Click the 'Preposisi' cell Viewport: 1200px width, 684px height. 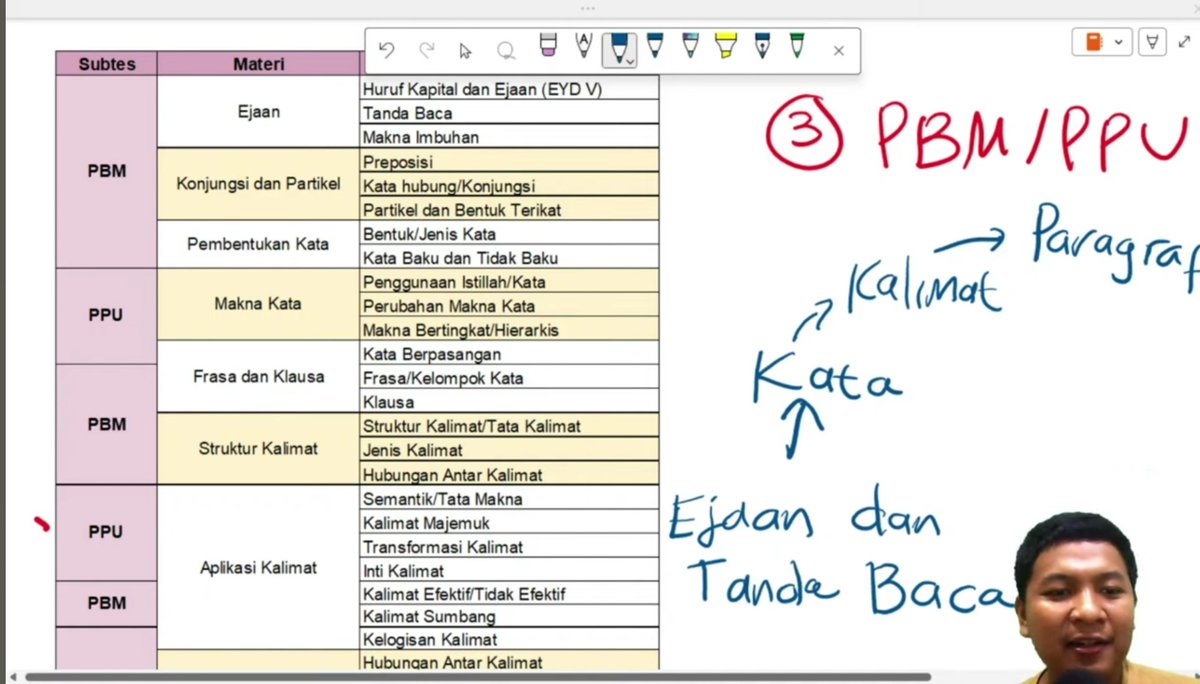509,160
